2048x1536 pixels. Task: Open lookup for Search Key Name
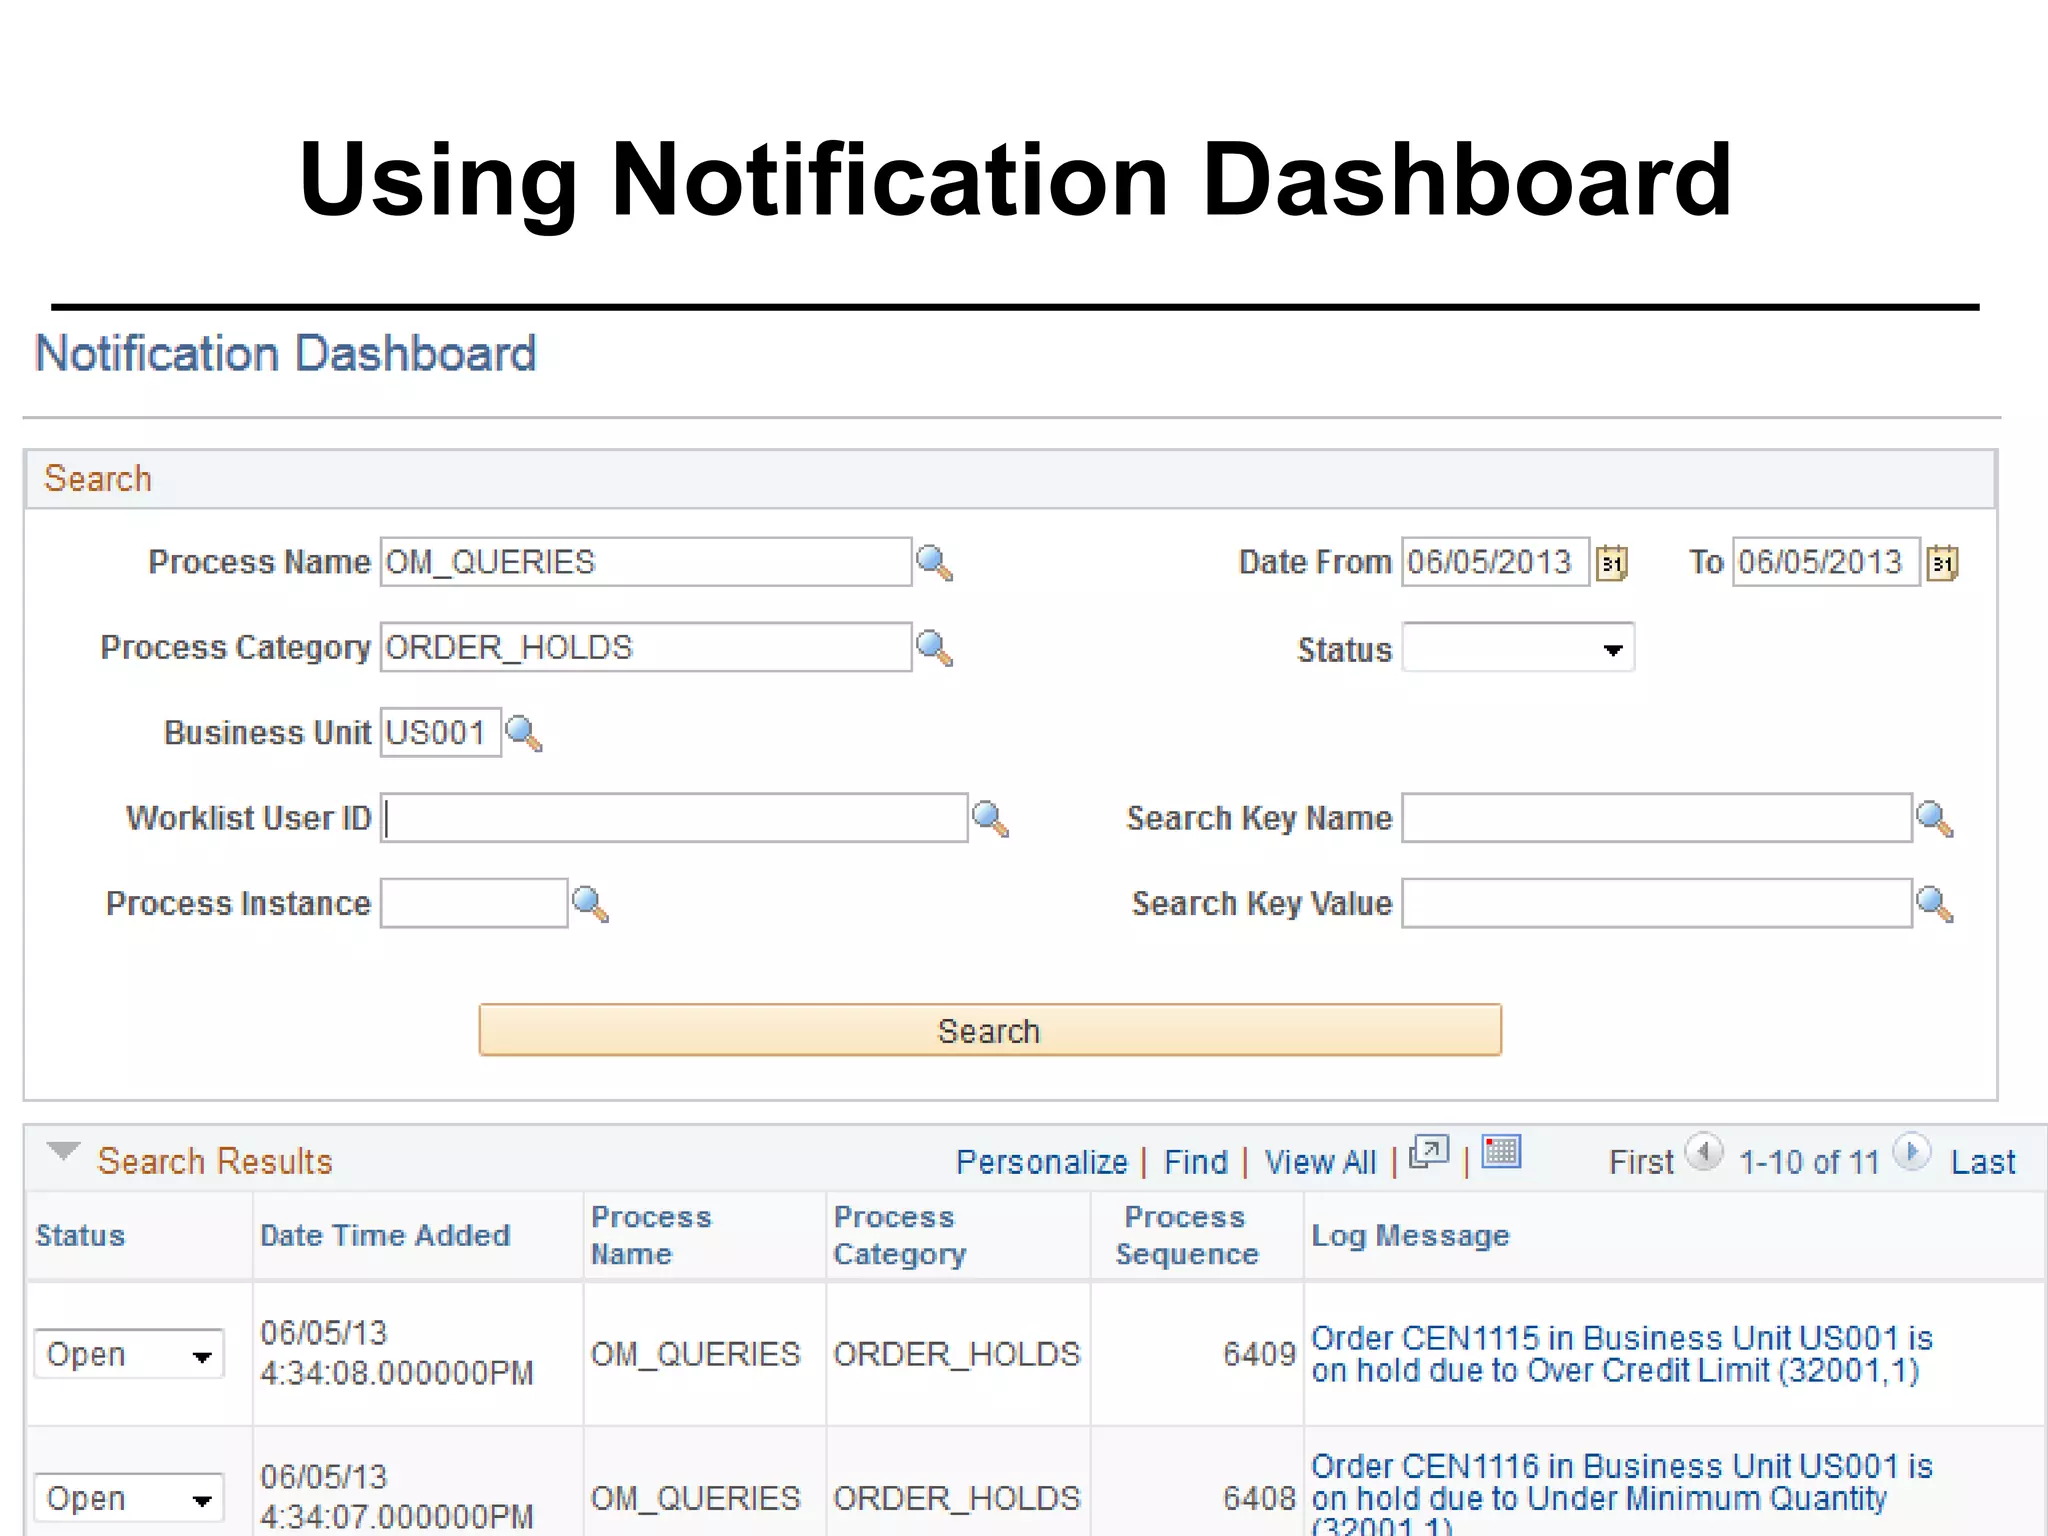1935,819
